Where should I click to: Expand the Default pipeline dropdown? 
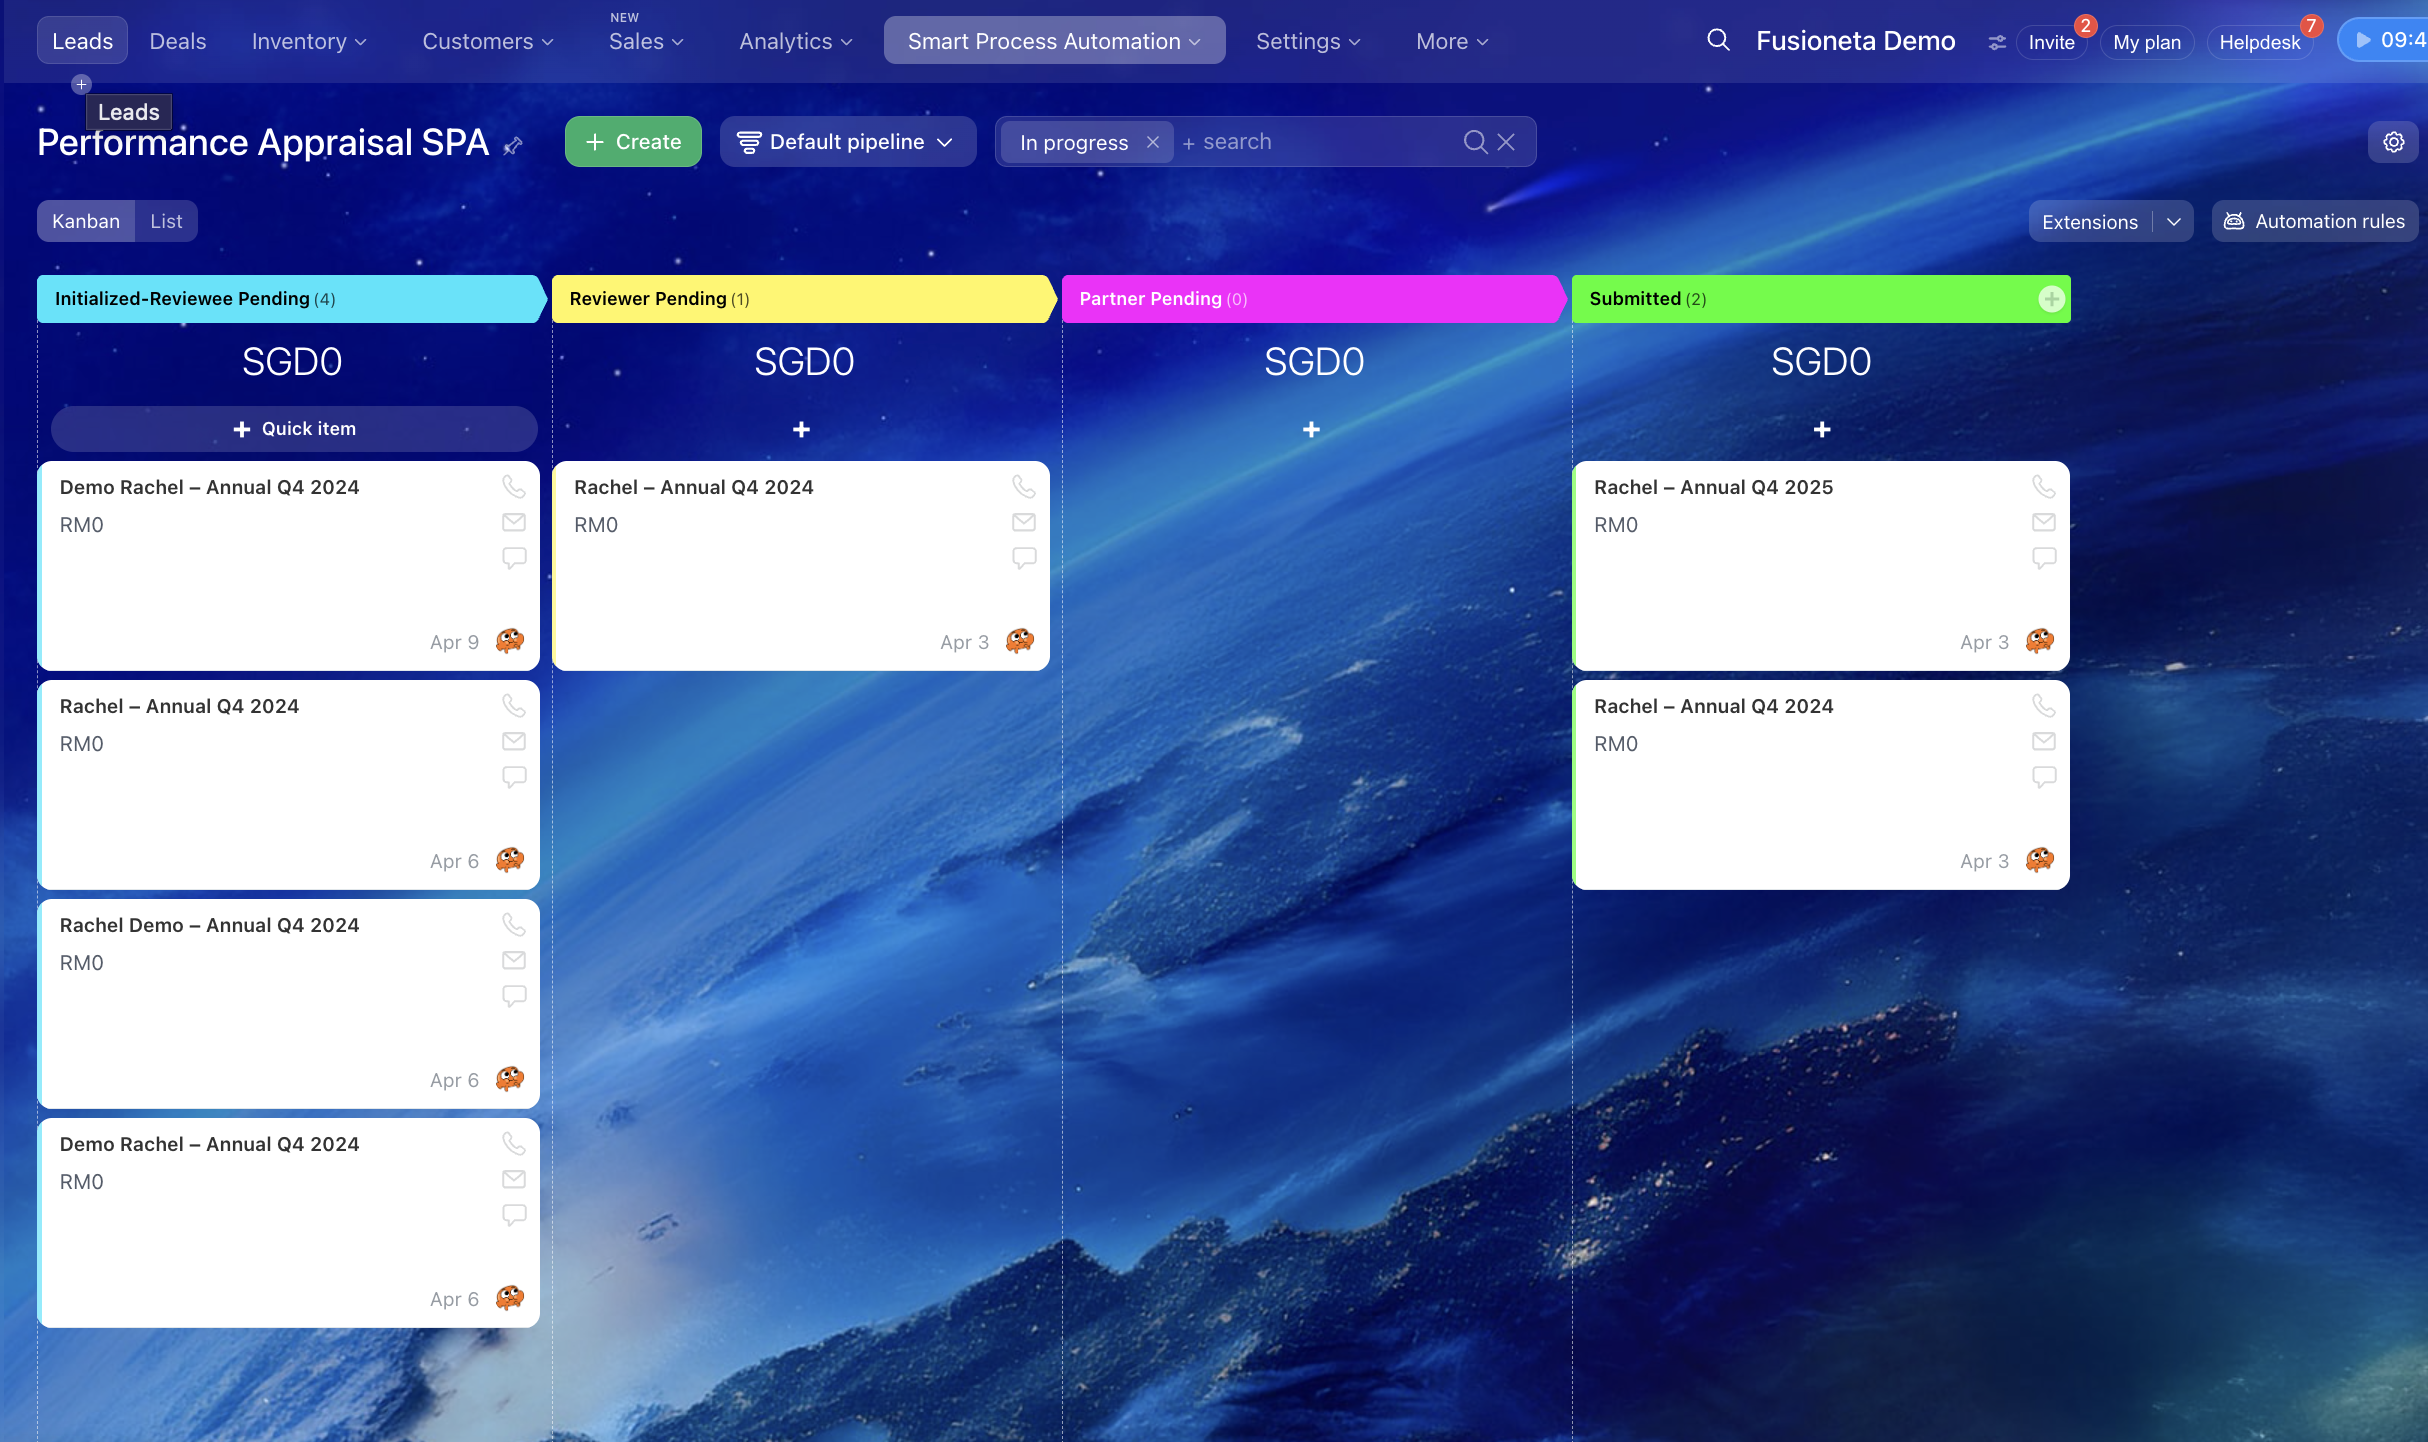pyautogui.click(x=847, y=142)
